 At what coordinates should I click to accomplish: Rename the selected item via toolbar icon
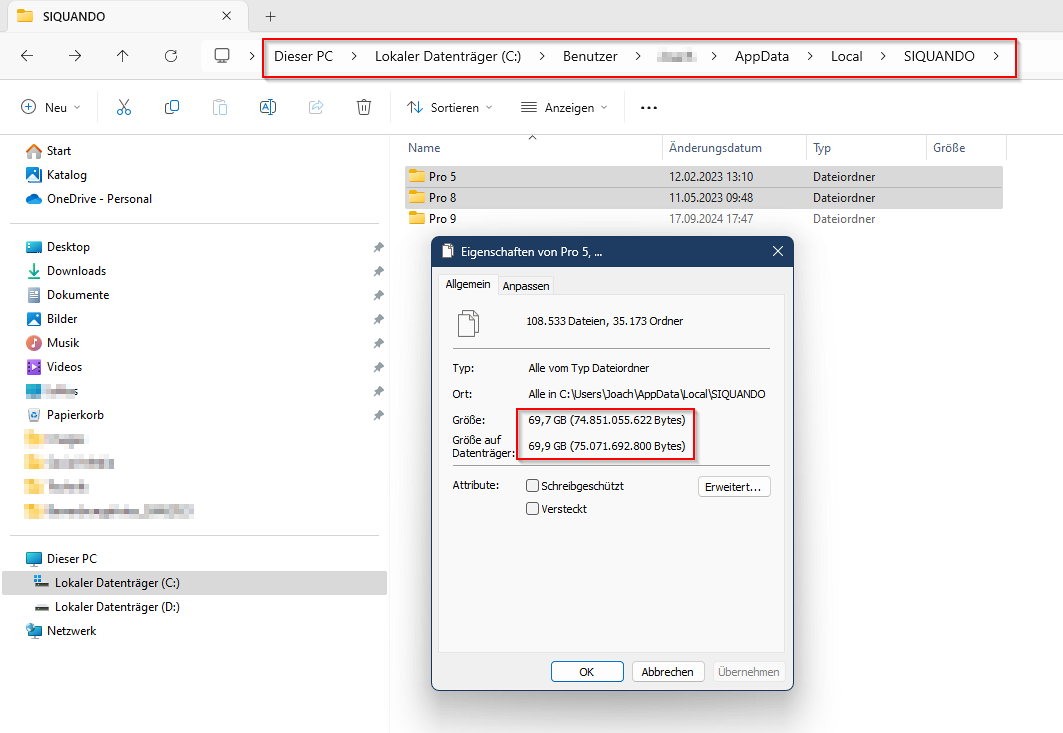point(268,107)
